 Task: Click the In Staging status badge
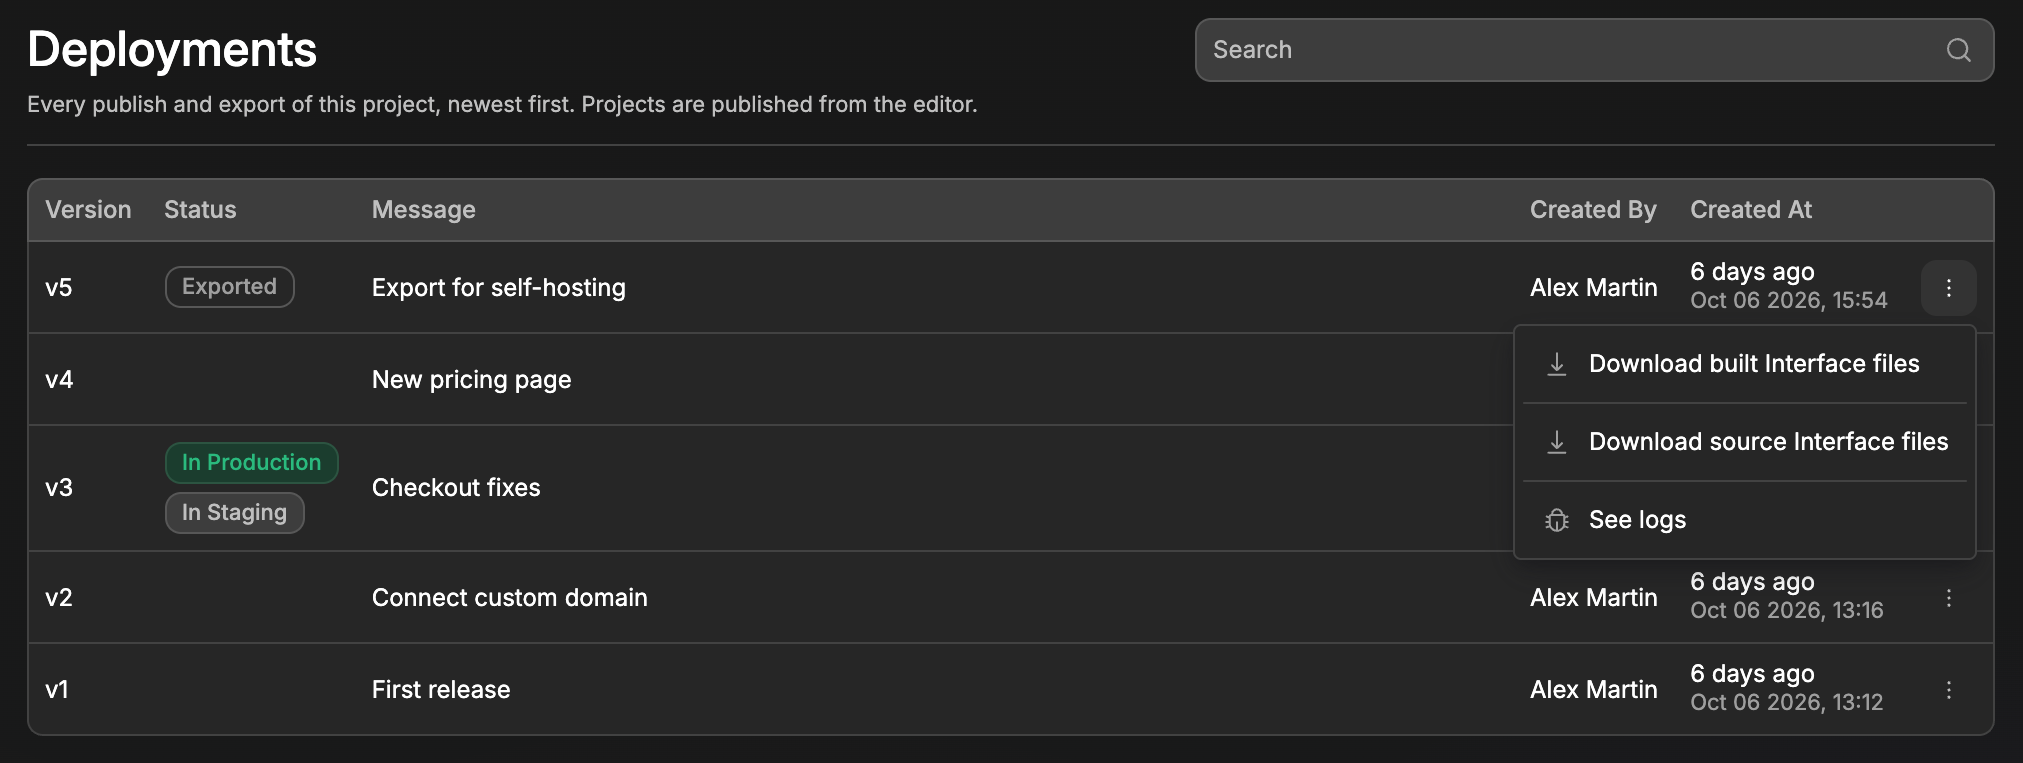234,513
